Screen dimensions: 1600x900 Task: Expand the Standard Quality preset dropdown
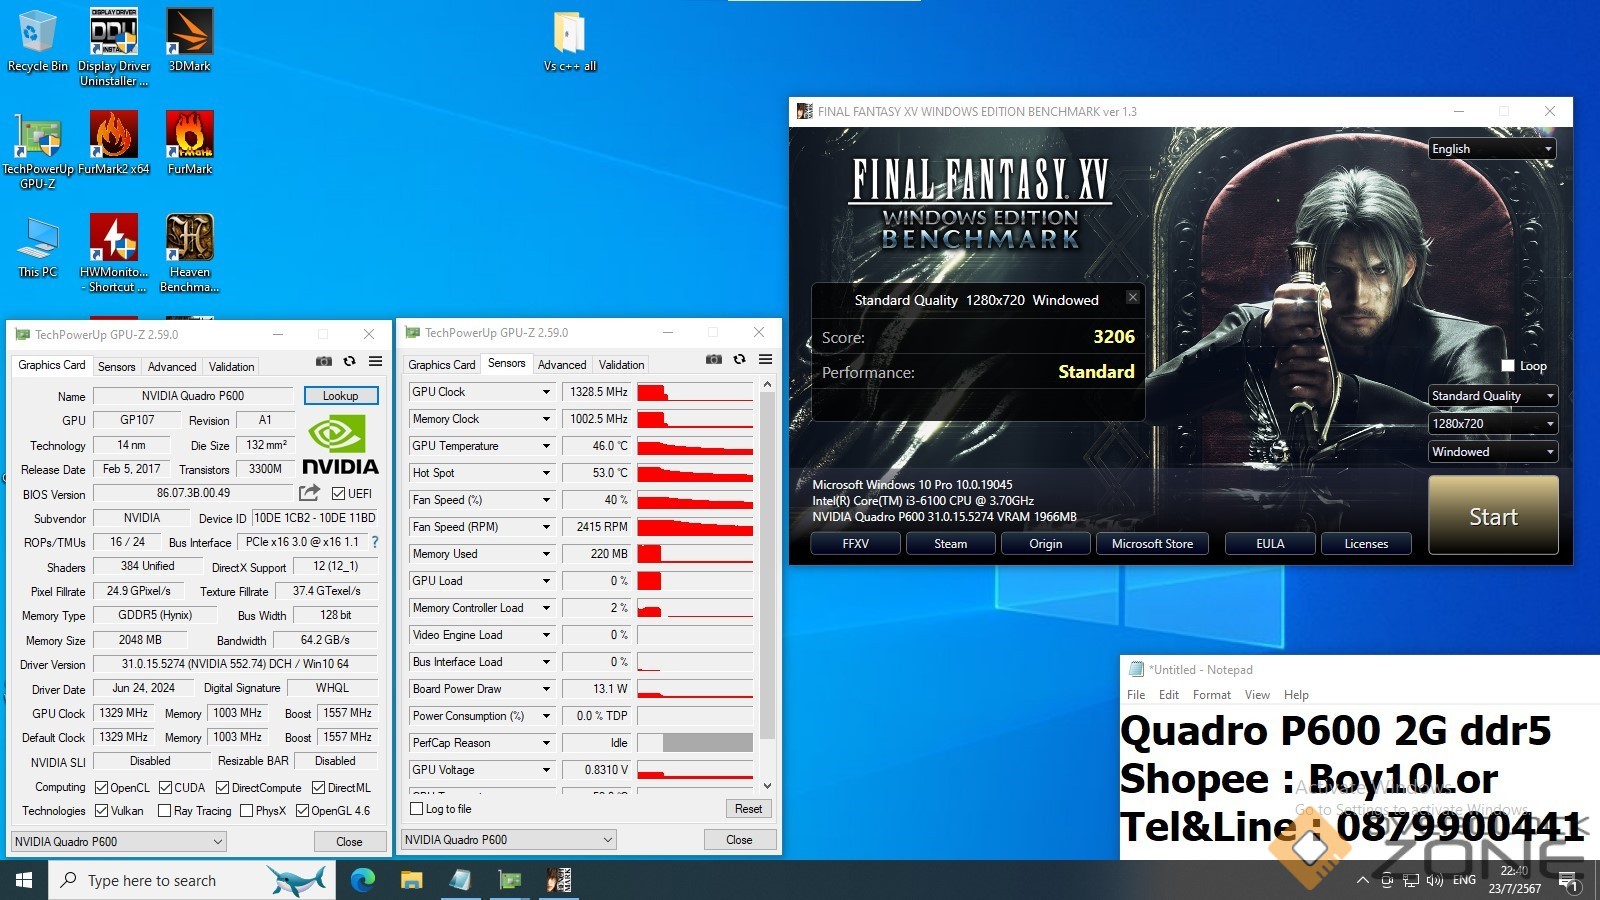1492,396
